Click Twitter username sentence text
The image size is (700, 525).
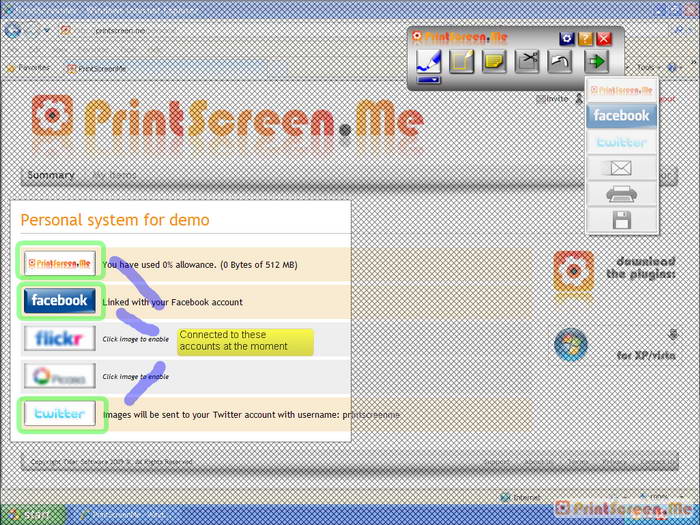point(251,415)
